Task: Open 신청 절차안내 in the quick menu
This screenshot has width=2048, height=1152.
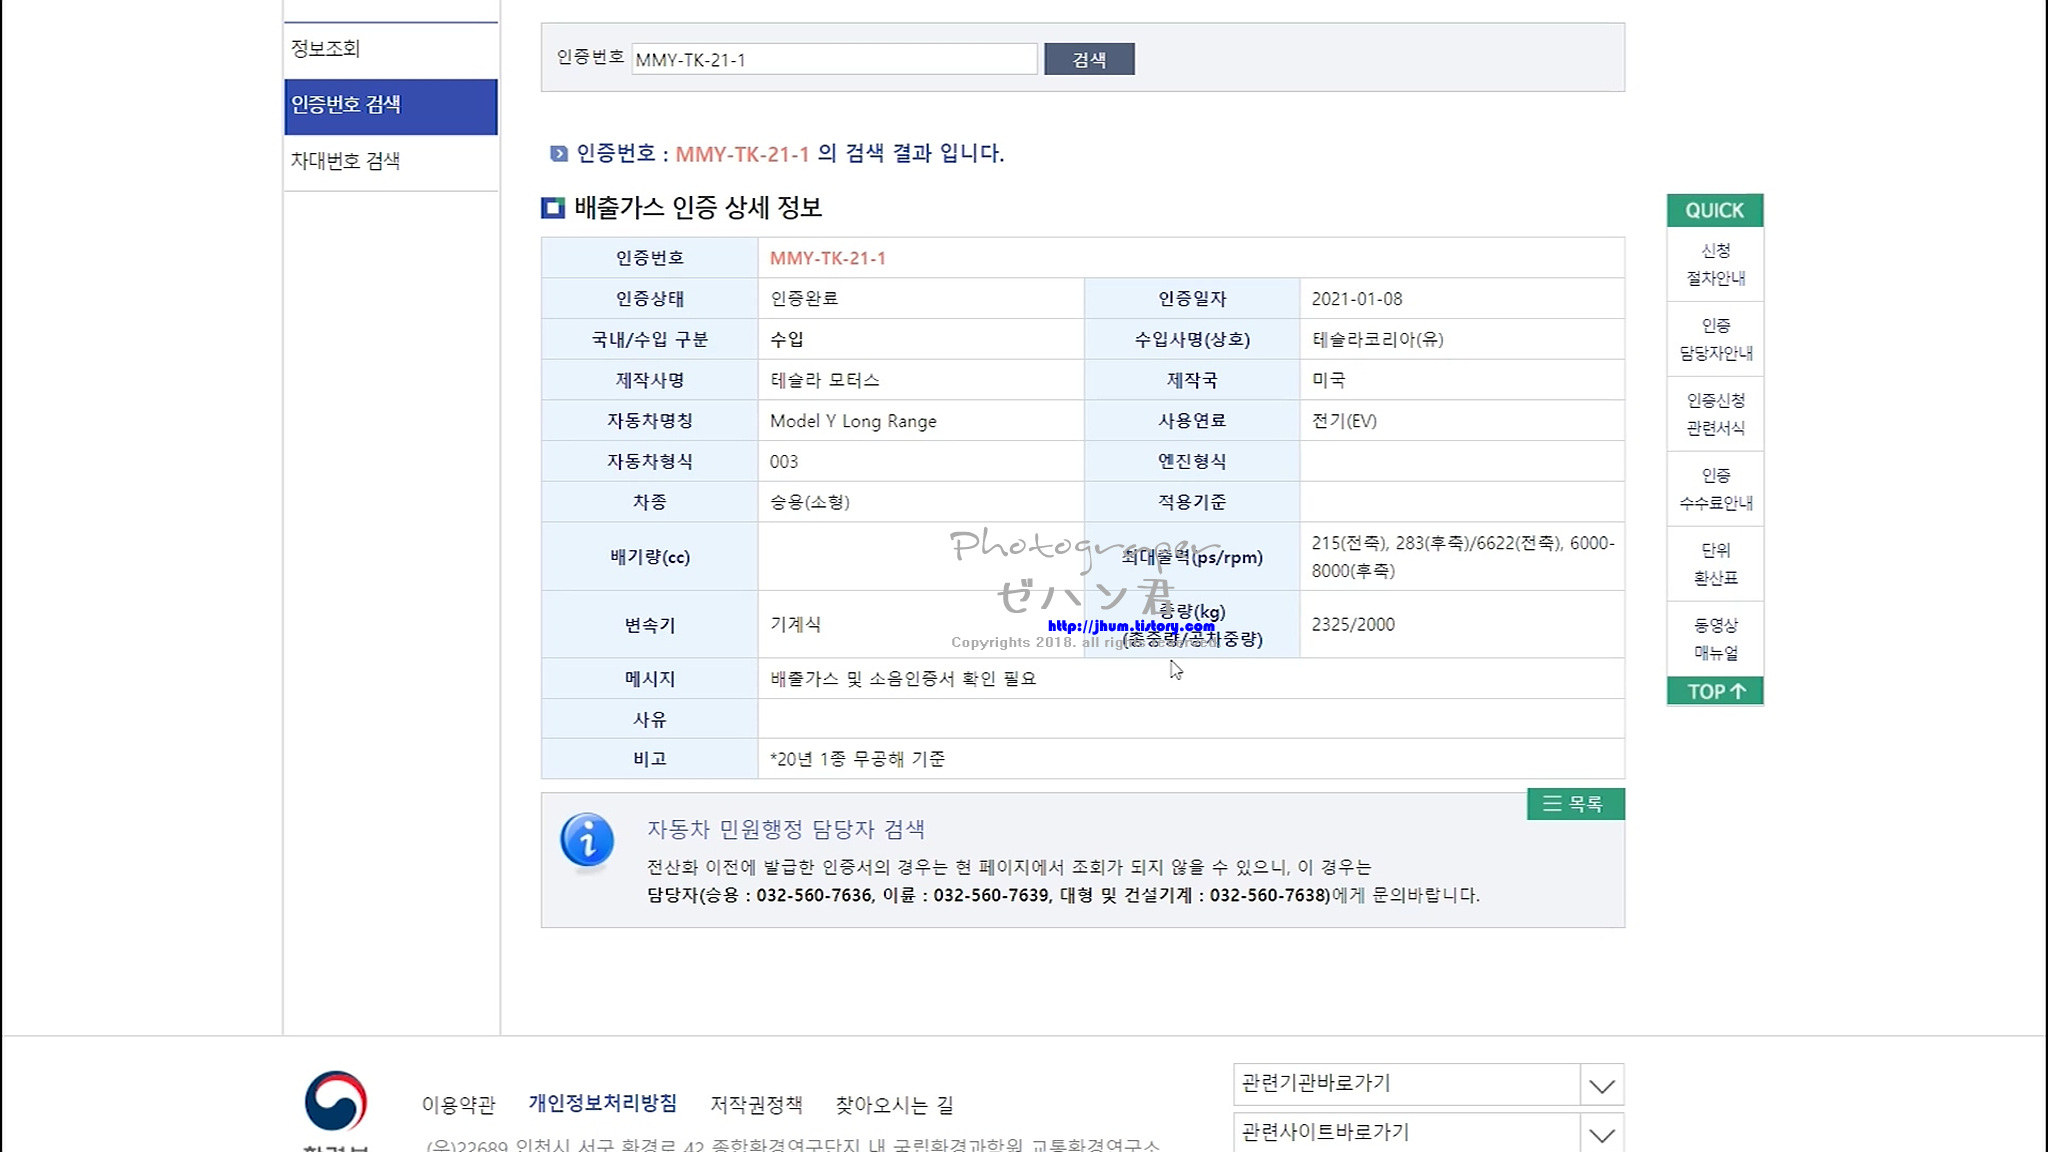Action: (x=1715, y=264)
